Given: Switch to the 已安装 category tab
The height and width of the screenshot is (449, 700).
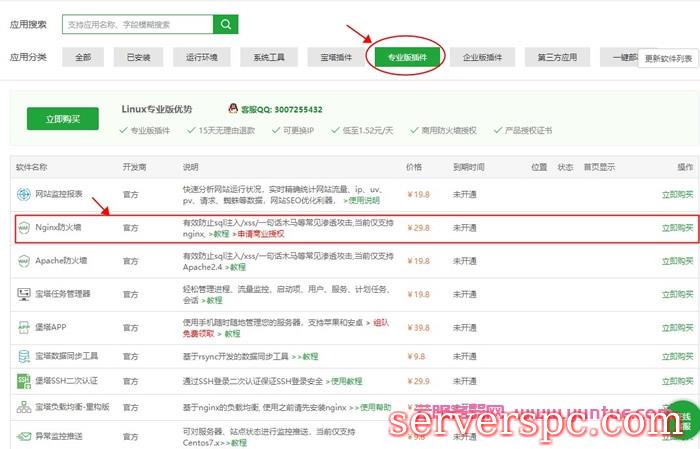Looking at the screenshot, I should [139, 58].
